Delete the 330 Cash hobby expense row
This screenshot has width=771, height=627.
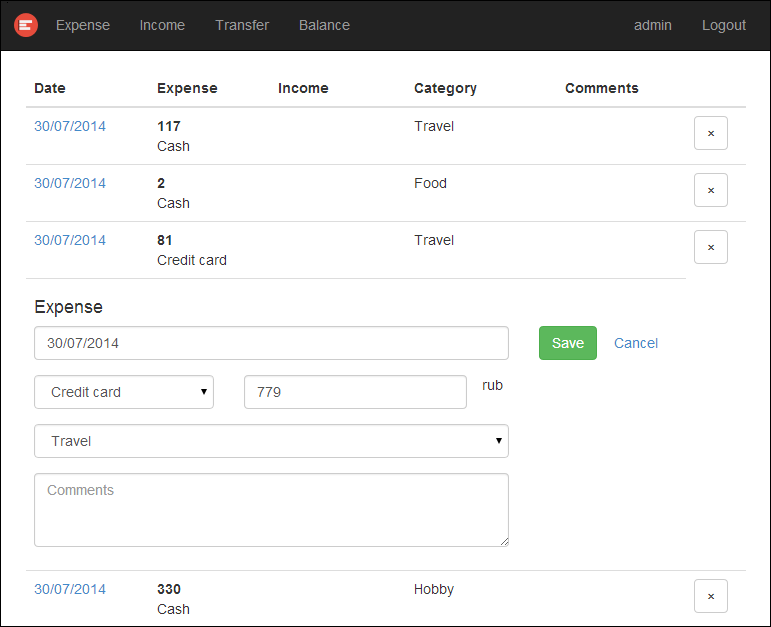click(x=710, y=596)
